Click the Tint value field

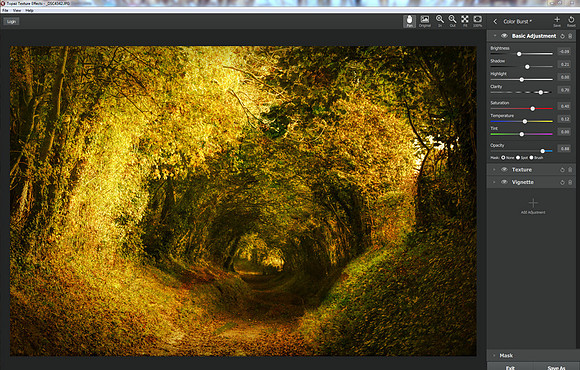click(x=564, y=132)
